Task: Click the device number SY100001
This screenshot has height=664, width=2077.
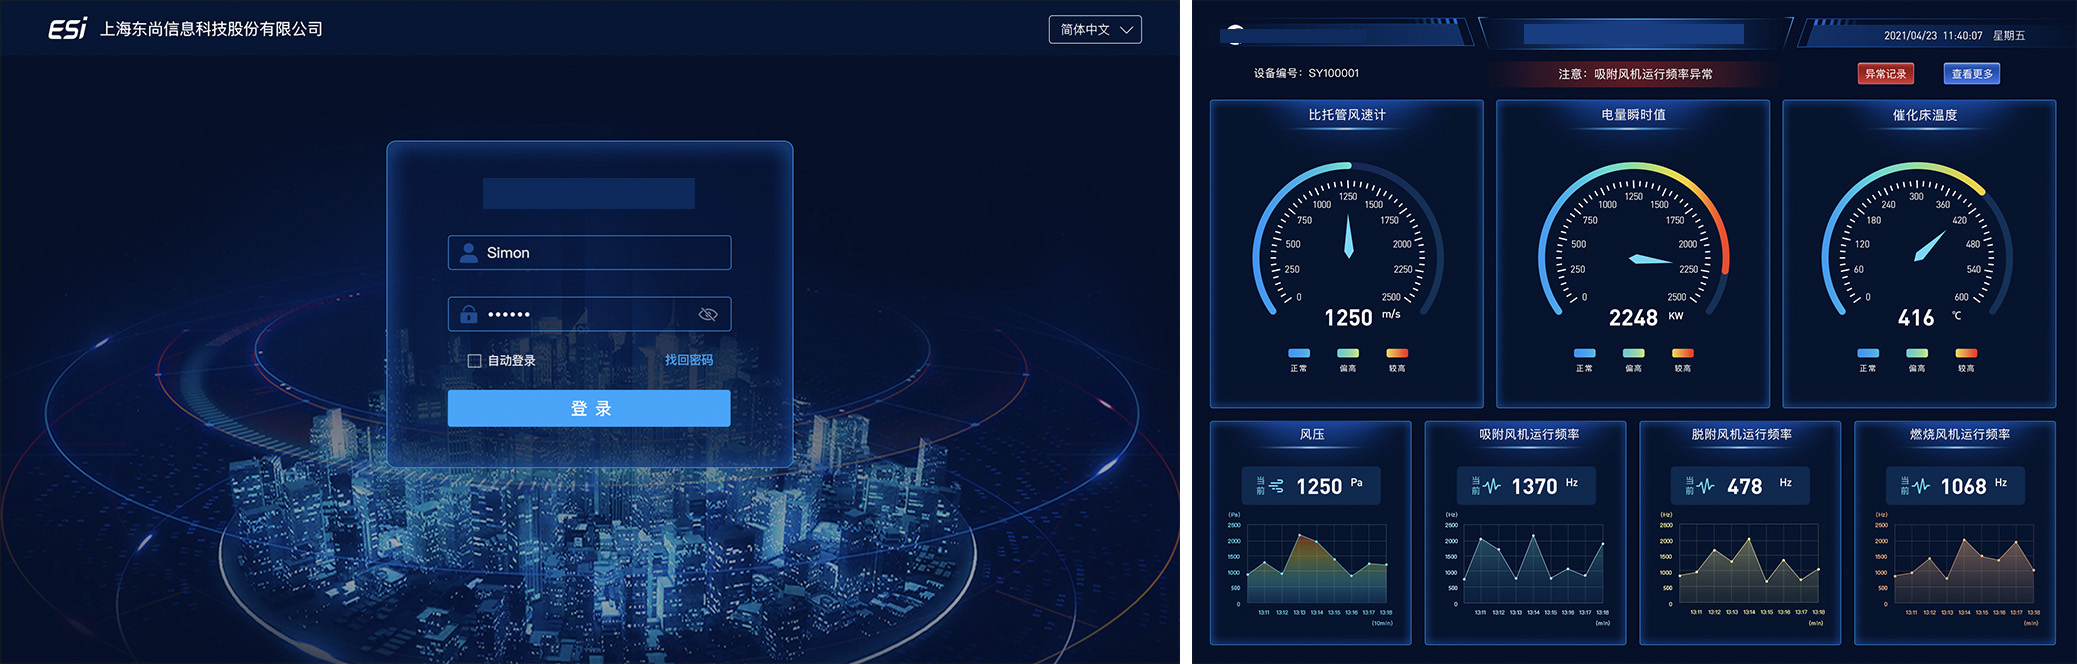Action: click(x=1333, y=73)
